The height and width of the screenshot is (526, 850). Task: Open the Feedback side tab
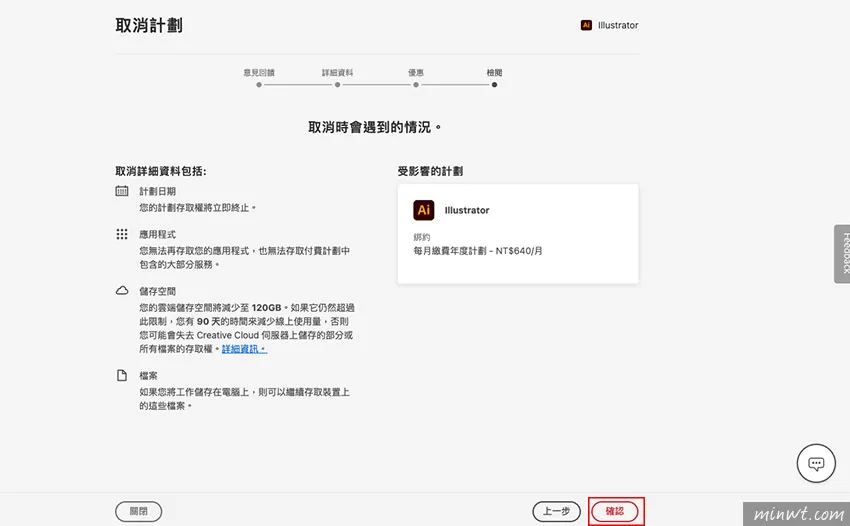click(x=842, y=254)
